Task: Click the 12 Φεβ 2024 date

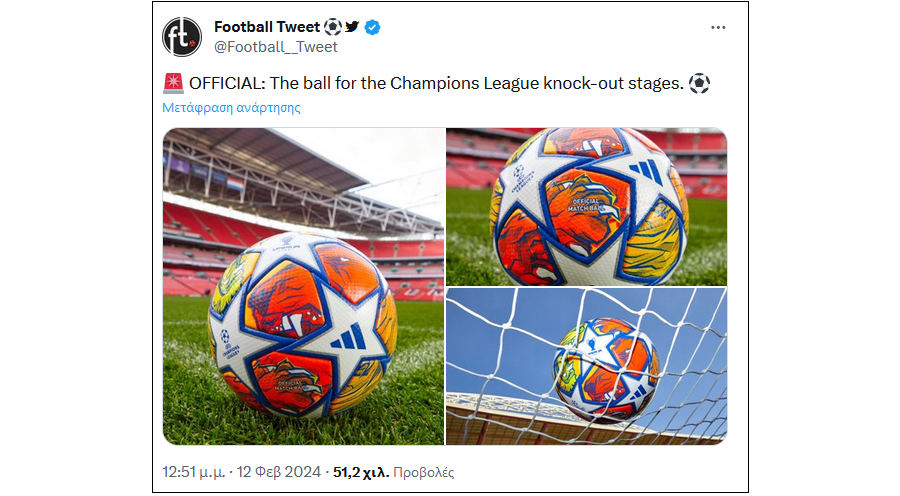Action: click(x=278, y=472)
